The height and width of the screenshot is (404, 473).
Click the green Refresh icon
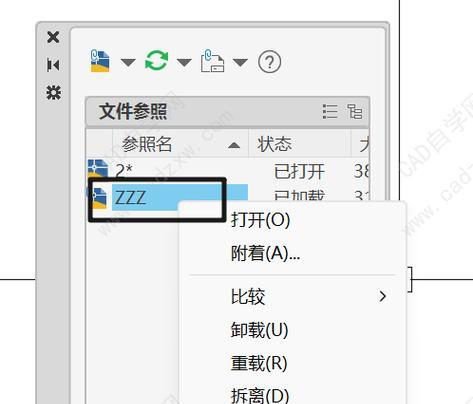tap(156, 61)
